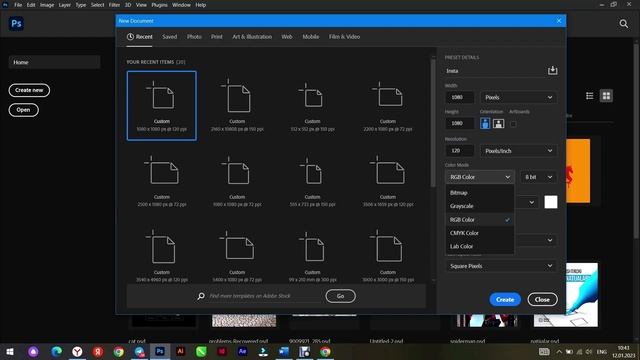This screenshot has width=640, height=360.
Task: Show hidden system tray icons
Action: pos(559,351)
